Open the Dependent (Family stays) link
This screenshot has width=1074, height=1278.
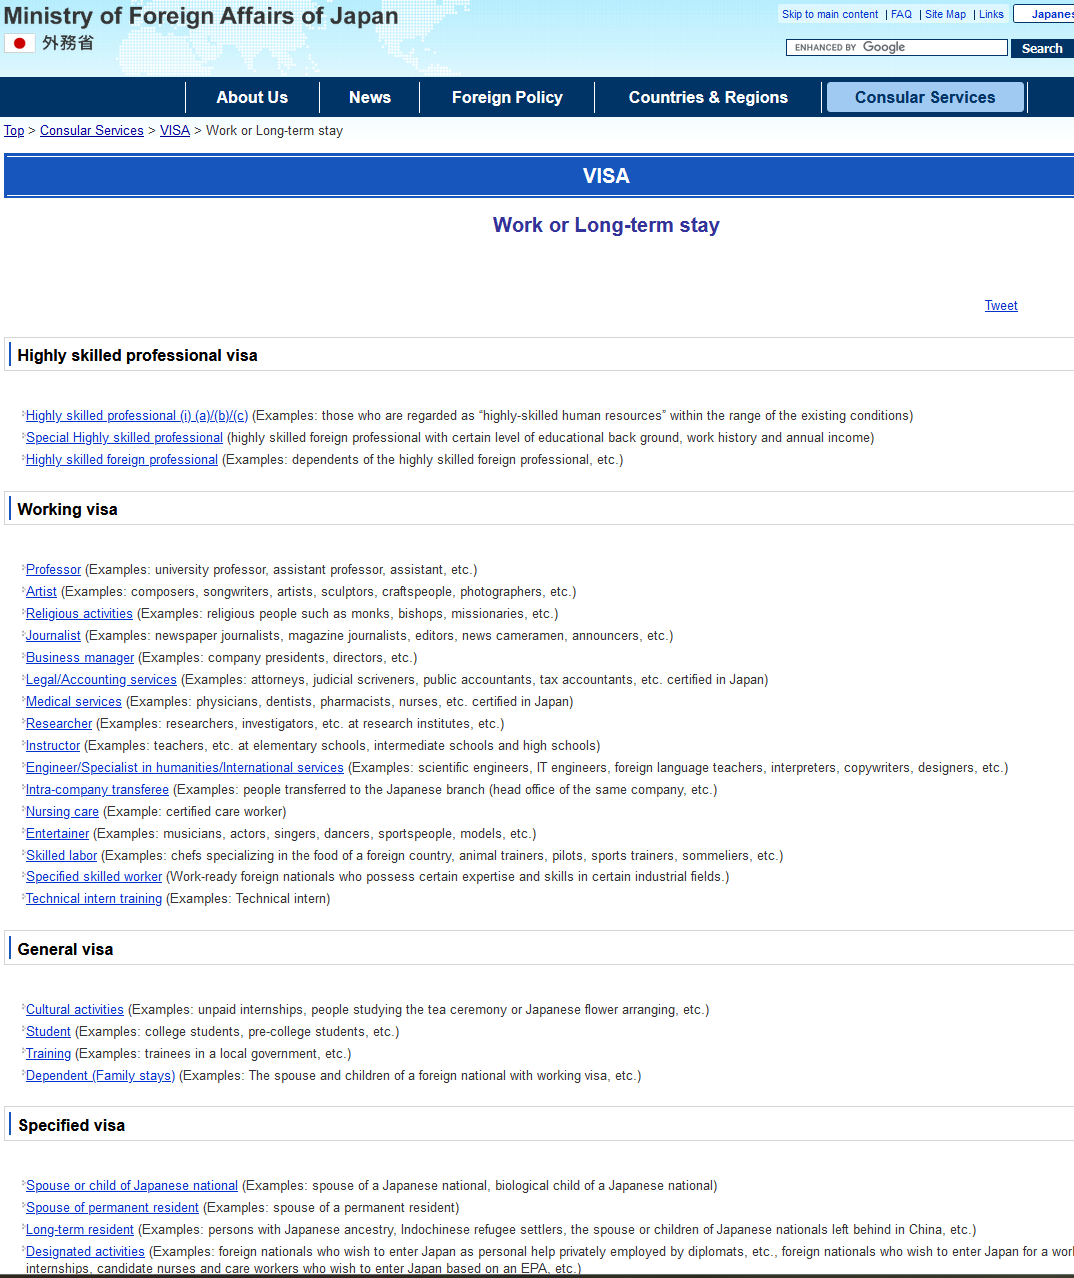pyautogui.click(x=100, y=1076)
